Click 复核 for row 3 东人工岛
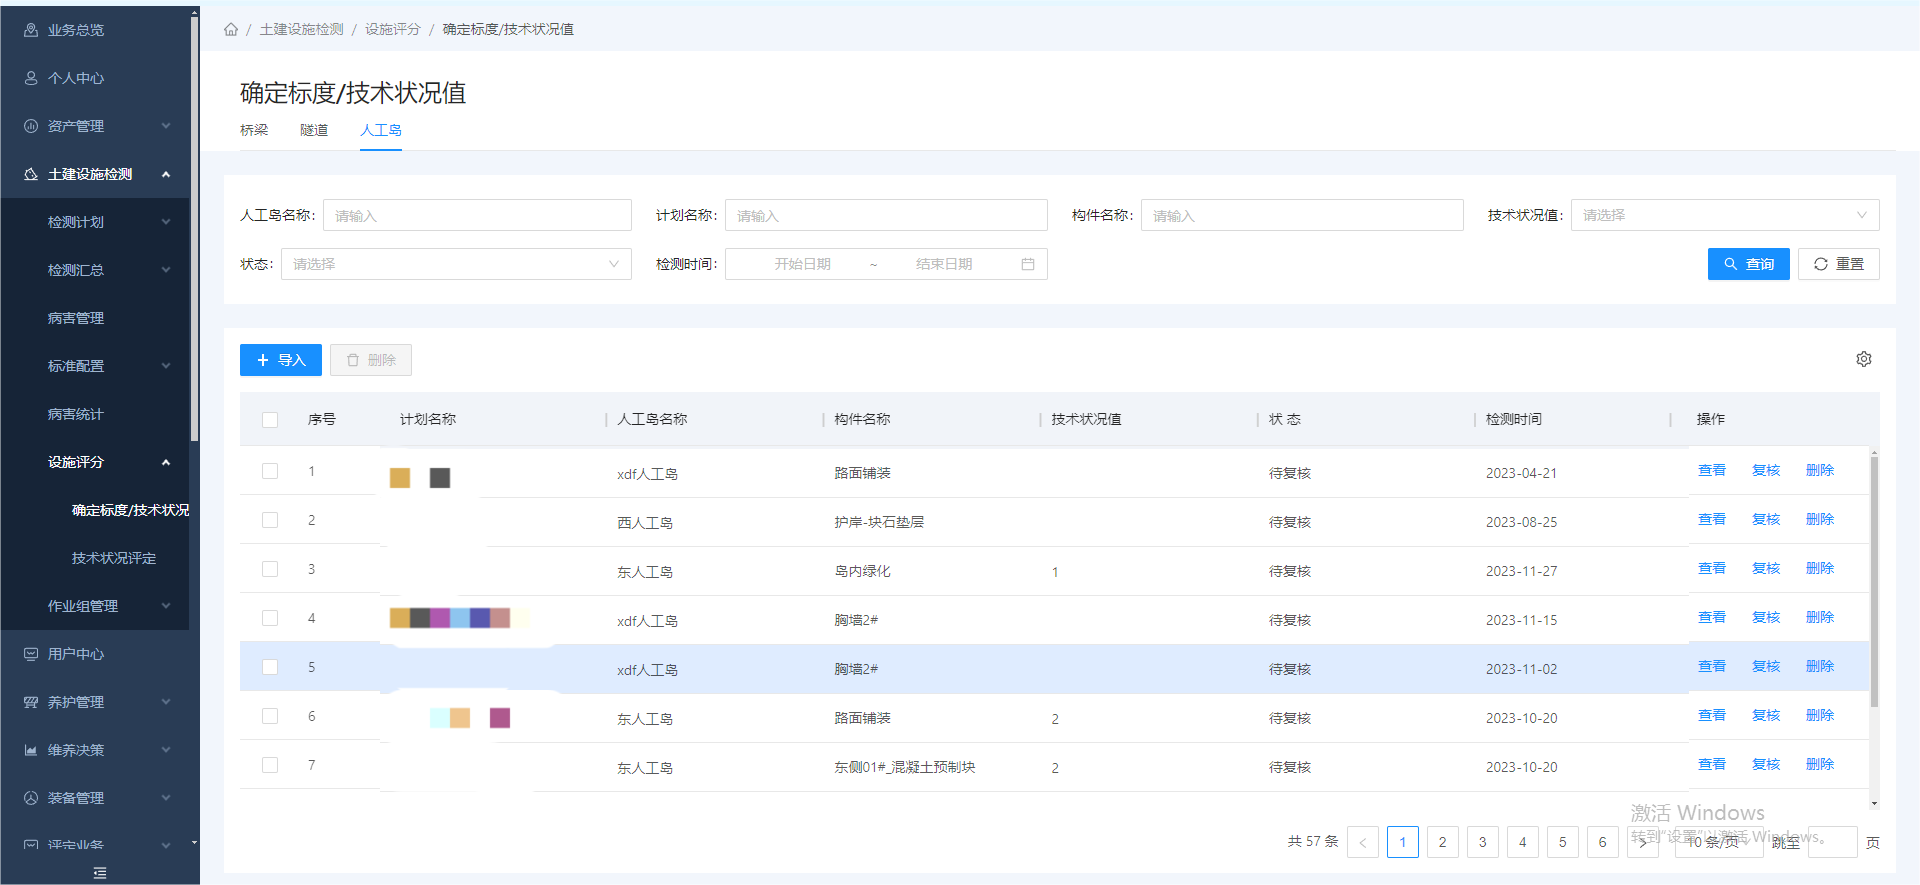This screenshot has height=885, width=1920. (x=1766, y=568)
